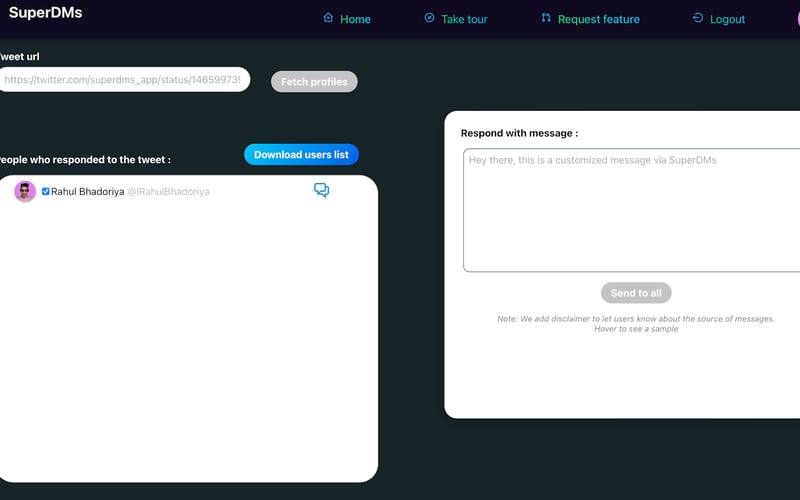Screen dimensions: 800x500
Task: Click 'people who responded to the tweet' heading
Action: click(x=85, y=160)
